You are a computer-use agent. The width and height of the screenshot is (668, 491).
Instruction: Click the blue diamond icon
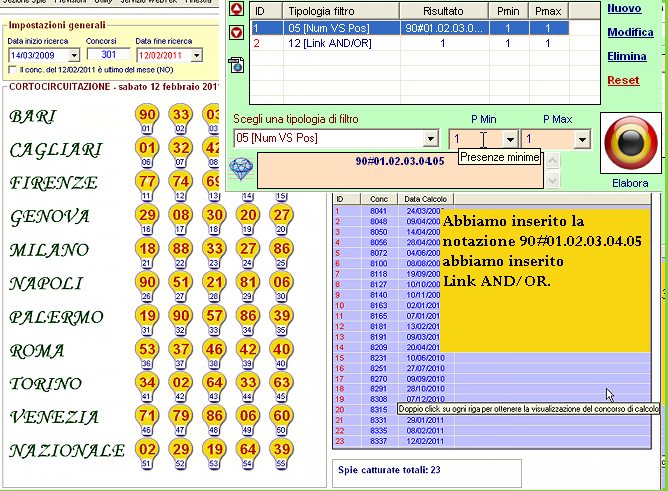241,168
